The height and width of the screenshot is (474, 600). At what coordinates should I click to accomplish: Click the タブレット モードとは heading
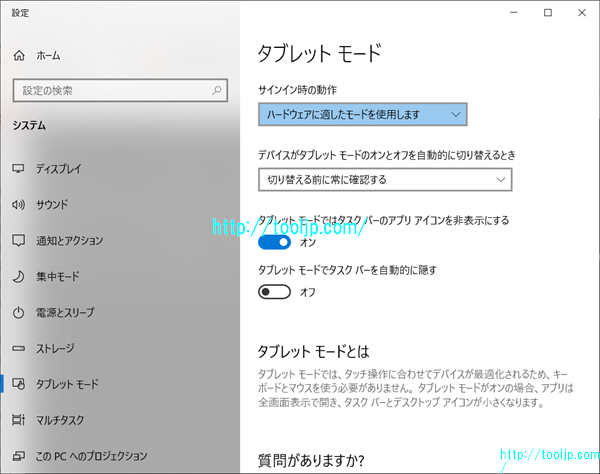tap(313, 351)
